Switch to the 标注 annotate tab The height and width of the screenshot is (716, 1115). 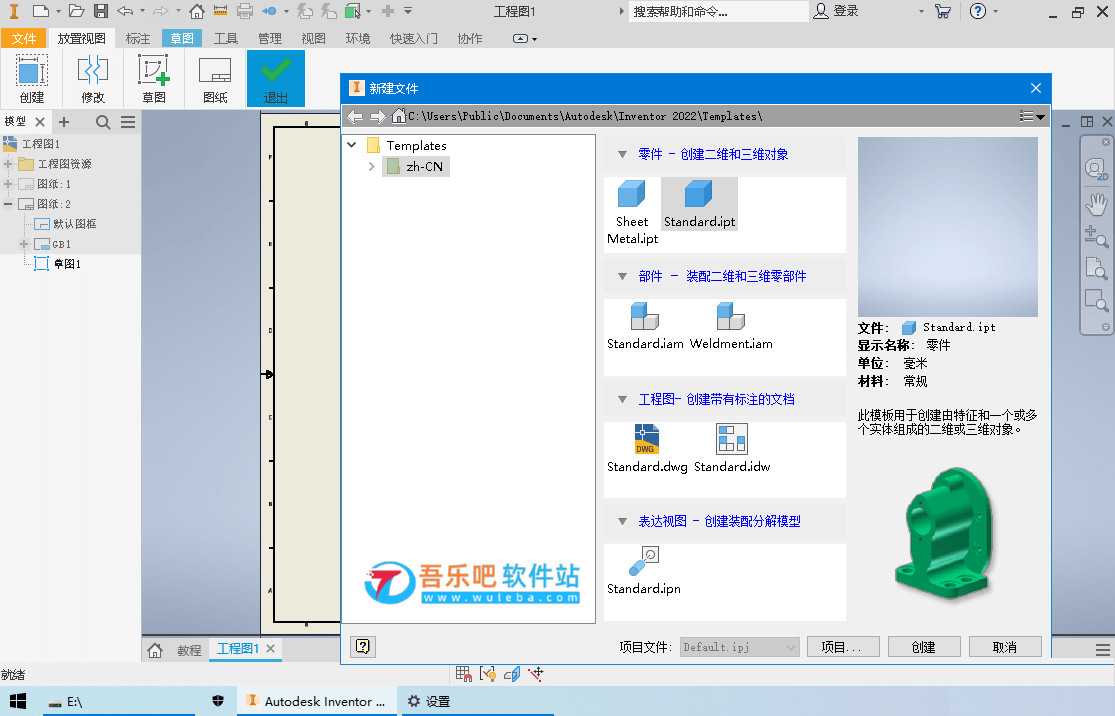tap(138, 38)
